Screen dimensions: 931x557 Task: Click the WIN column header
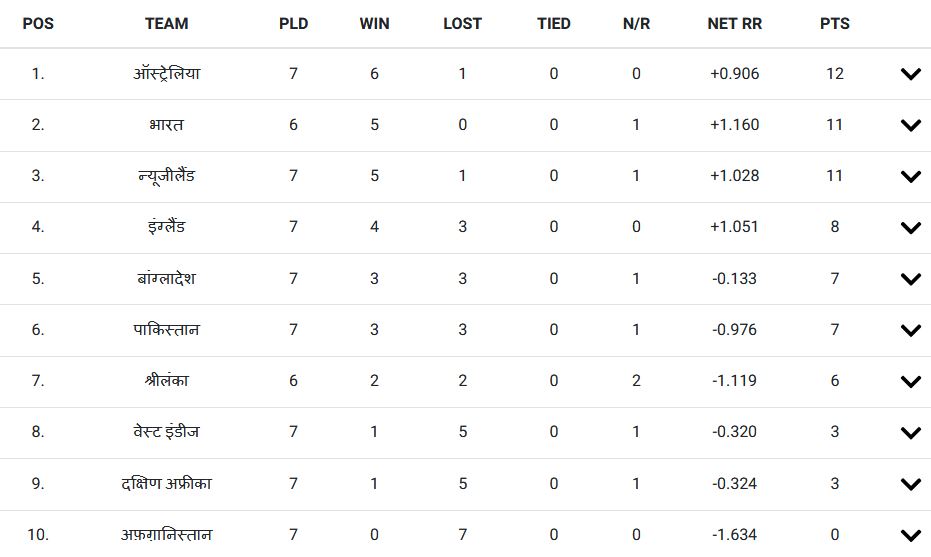374,23
